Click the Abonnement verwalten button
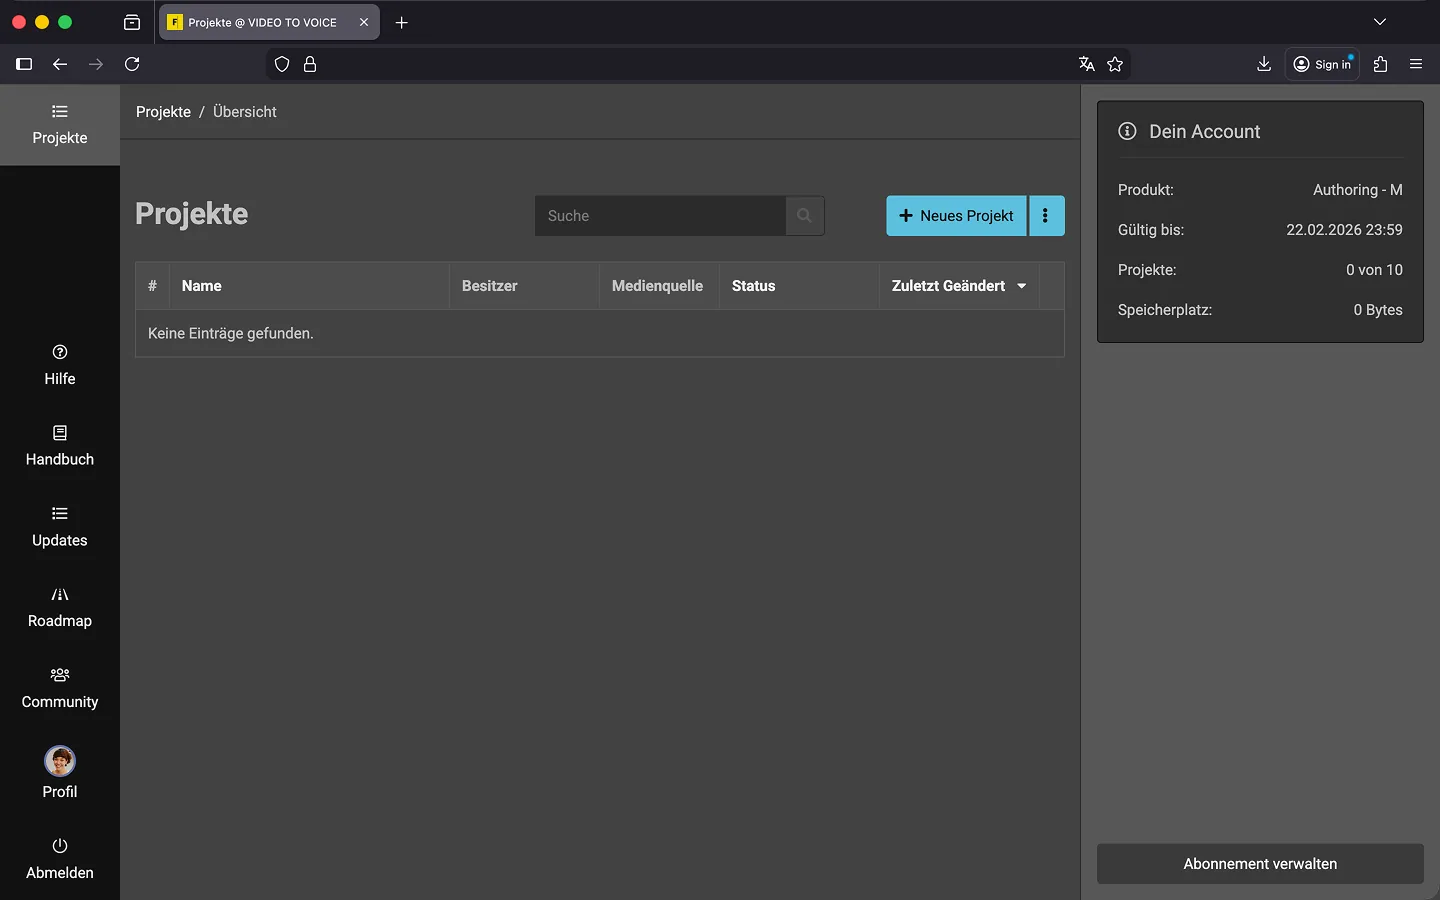The height and width of the screenshot is (900, 1440). point(1259,864)
